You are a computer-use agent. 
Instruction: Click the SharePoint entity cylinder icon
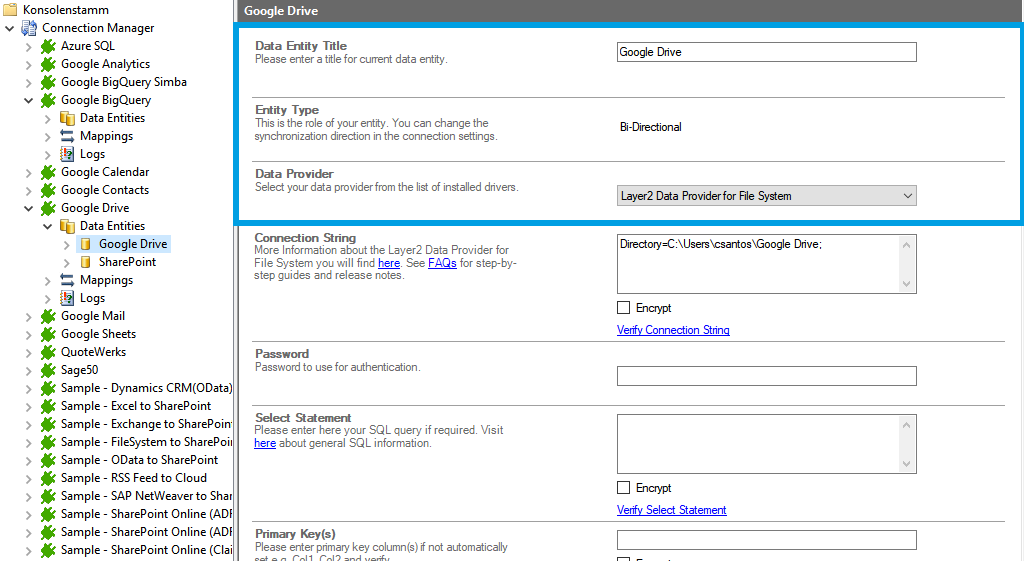click(x=86, y=262)
